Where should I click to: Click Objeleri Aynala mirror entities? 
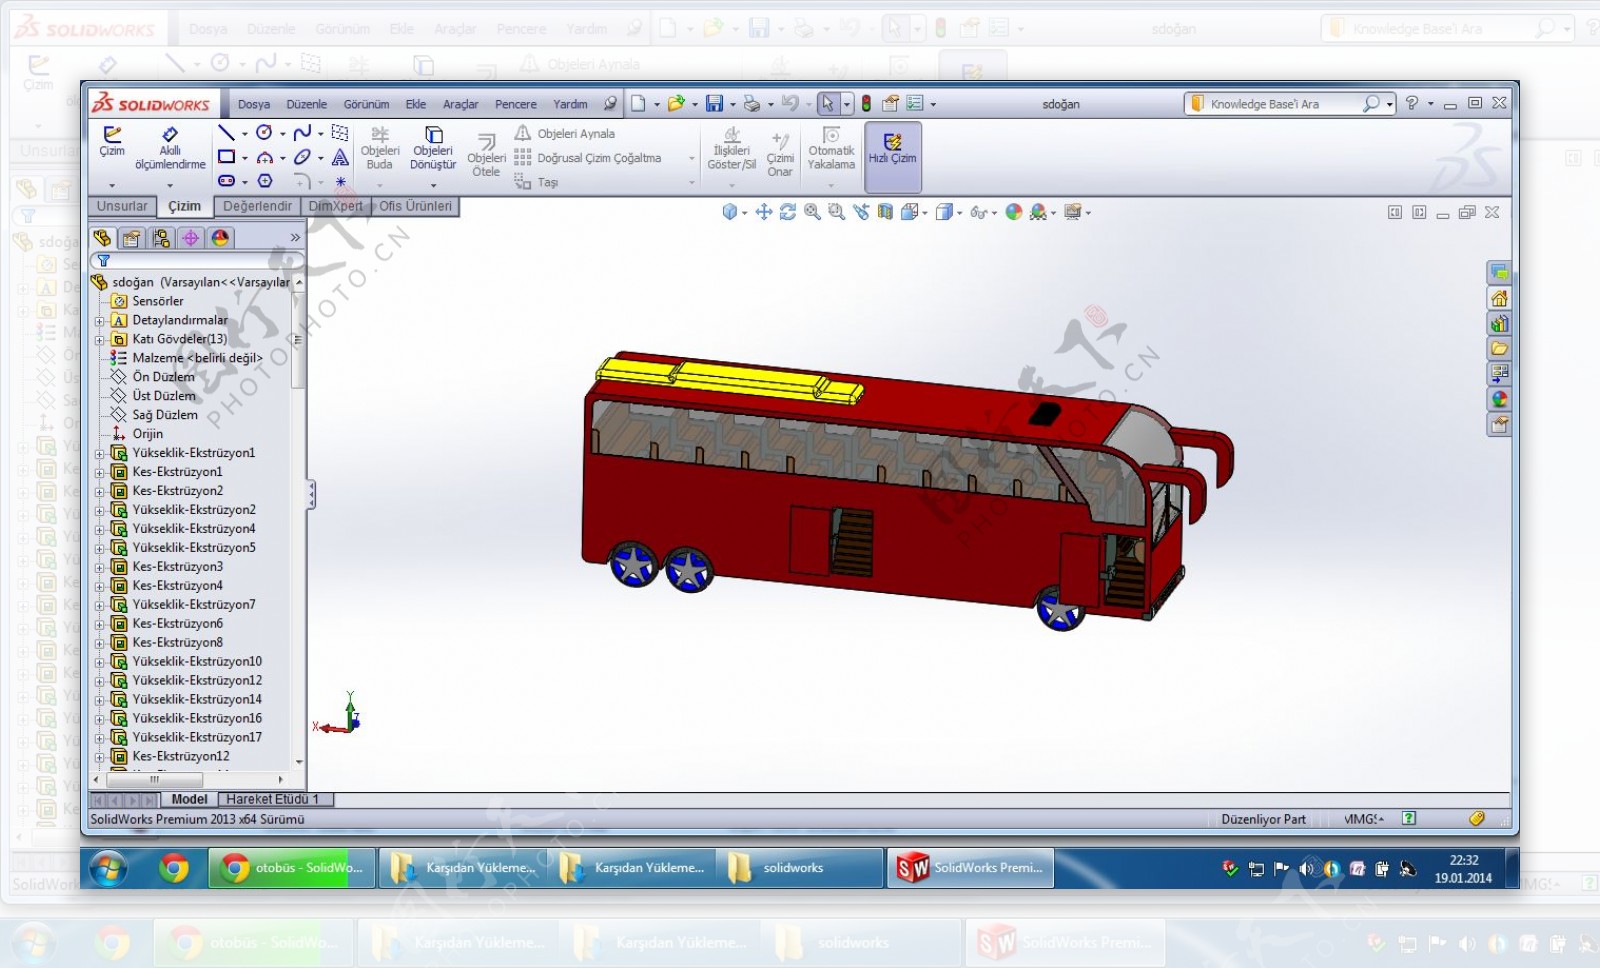[565, 133]
